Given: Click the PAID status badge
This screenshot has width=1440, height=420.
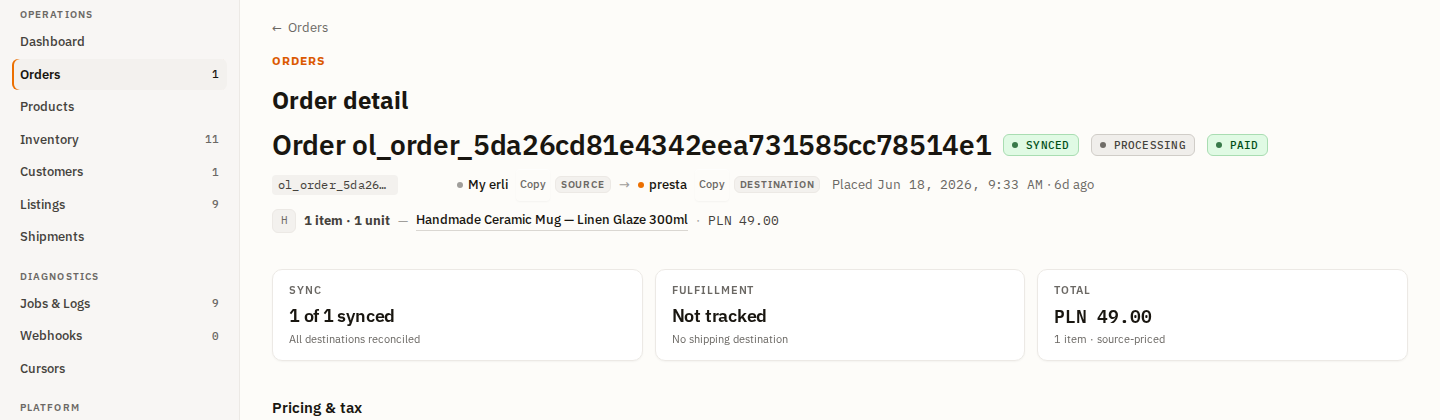Looking at the screenshot, I should [x=1237, y=145].
